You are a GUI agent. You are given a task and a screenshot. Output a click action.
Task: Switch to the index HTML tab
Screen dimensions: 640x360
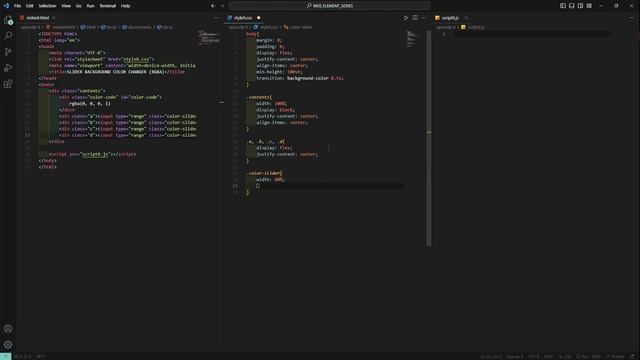point(38,18)
